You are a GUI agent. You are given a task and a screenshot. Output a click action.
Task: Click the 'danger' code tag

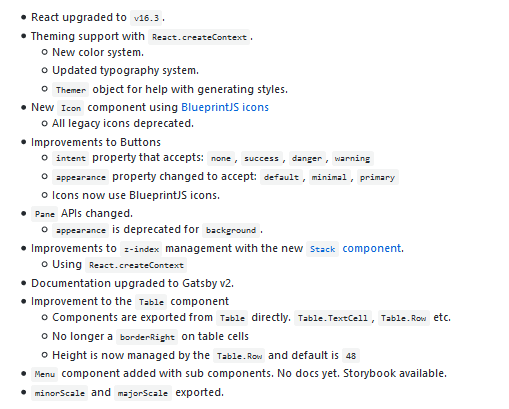click(307, 158)
